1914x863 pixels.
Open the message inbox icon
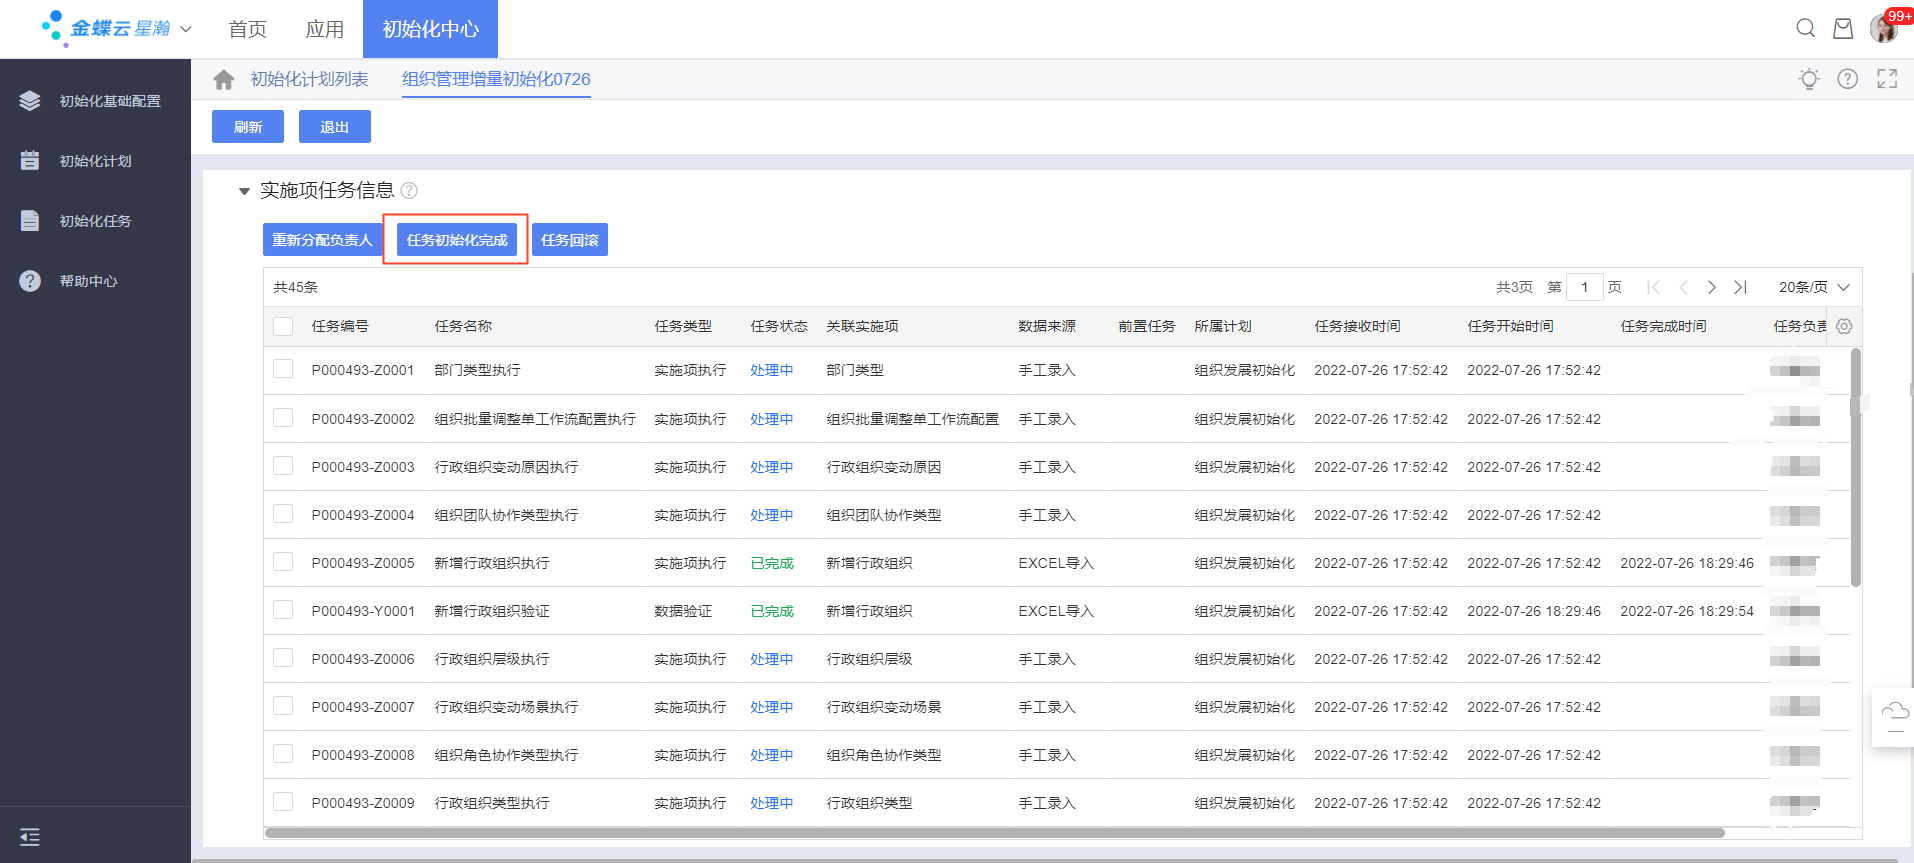click(x=1842, y=28)
